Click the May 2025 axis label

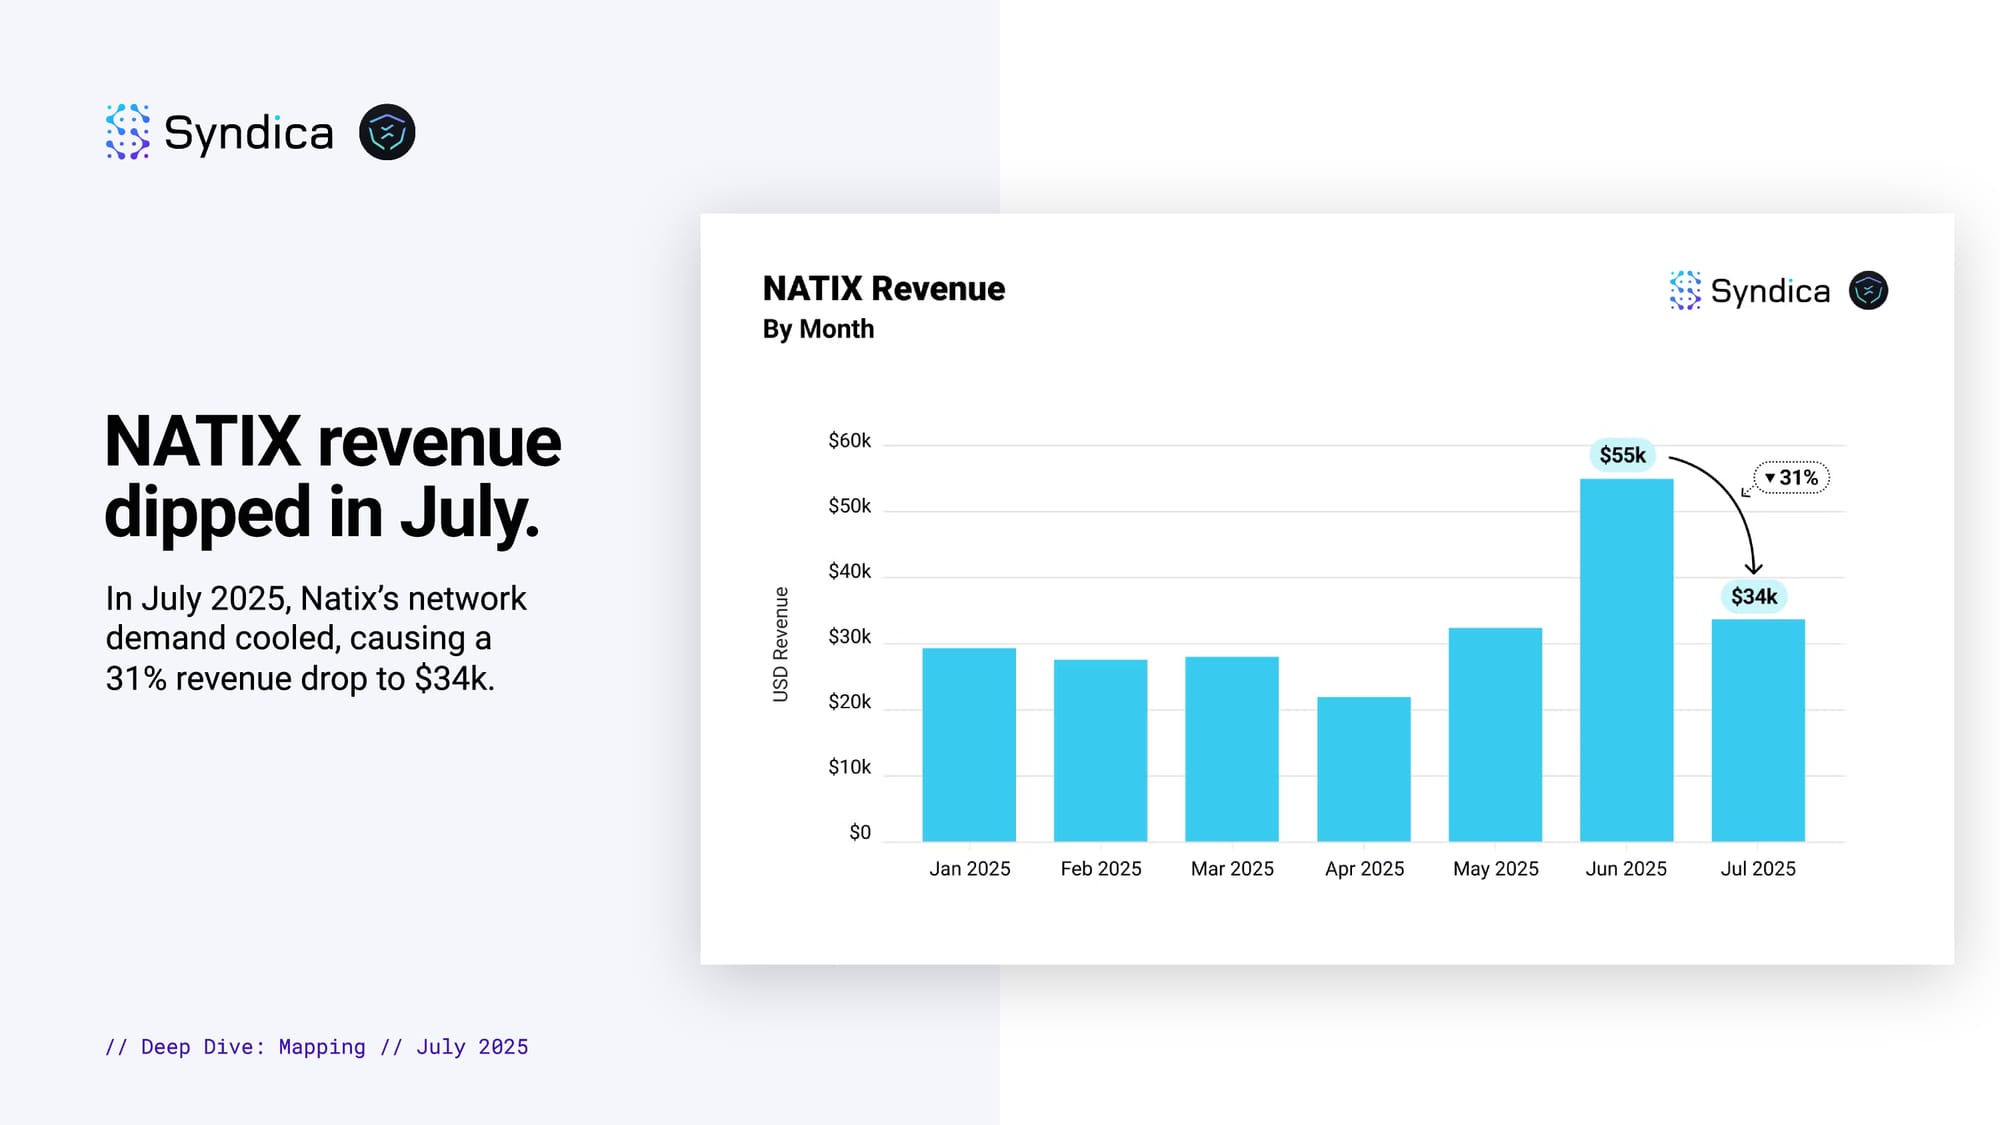[1495, 869]
